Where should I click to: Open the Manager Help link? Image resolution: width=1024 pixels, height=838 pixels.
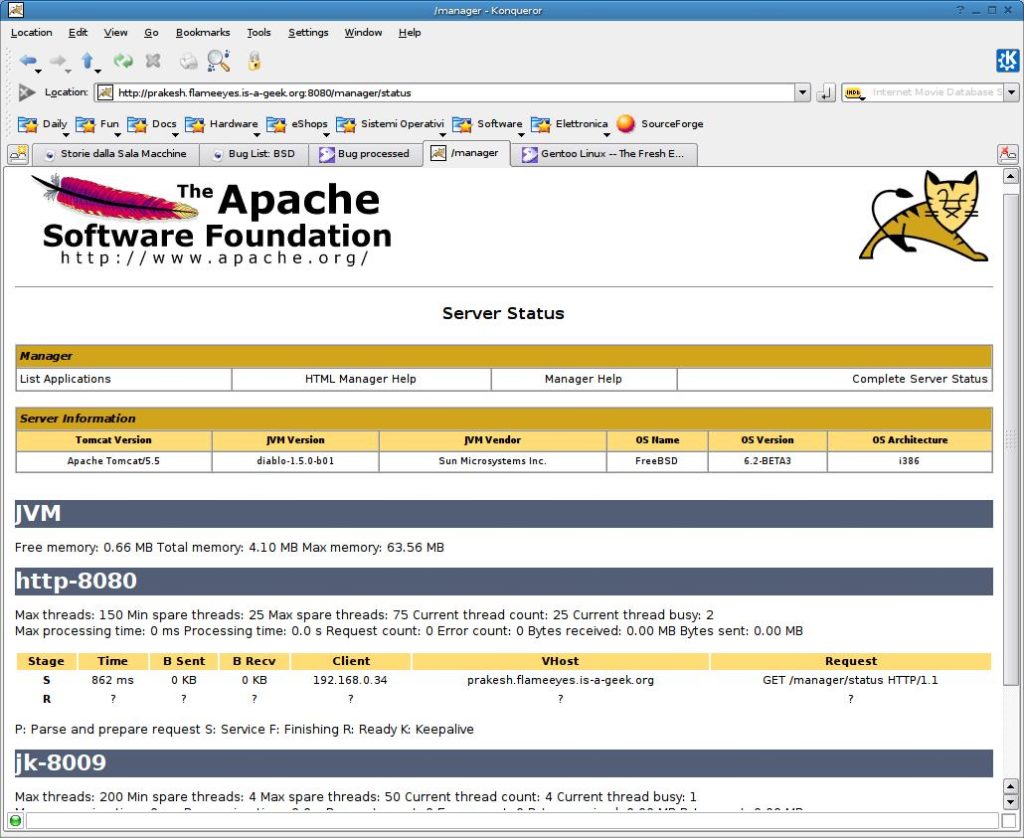point(583,379)
